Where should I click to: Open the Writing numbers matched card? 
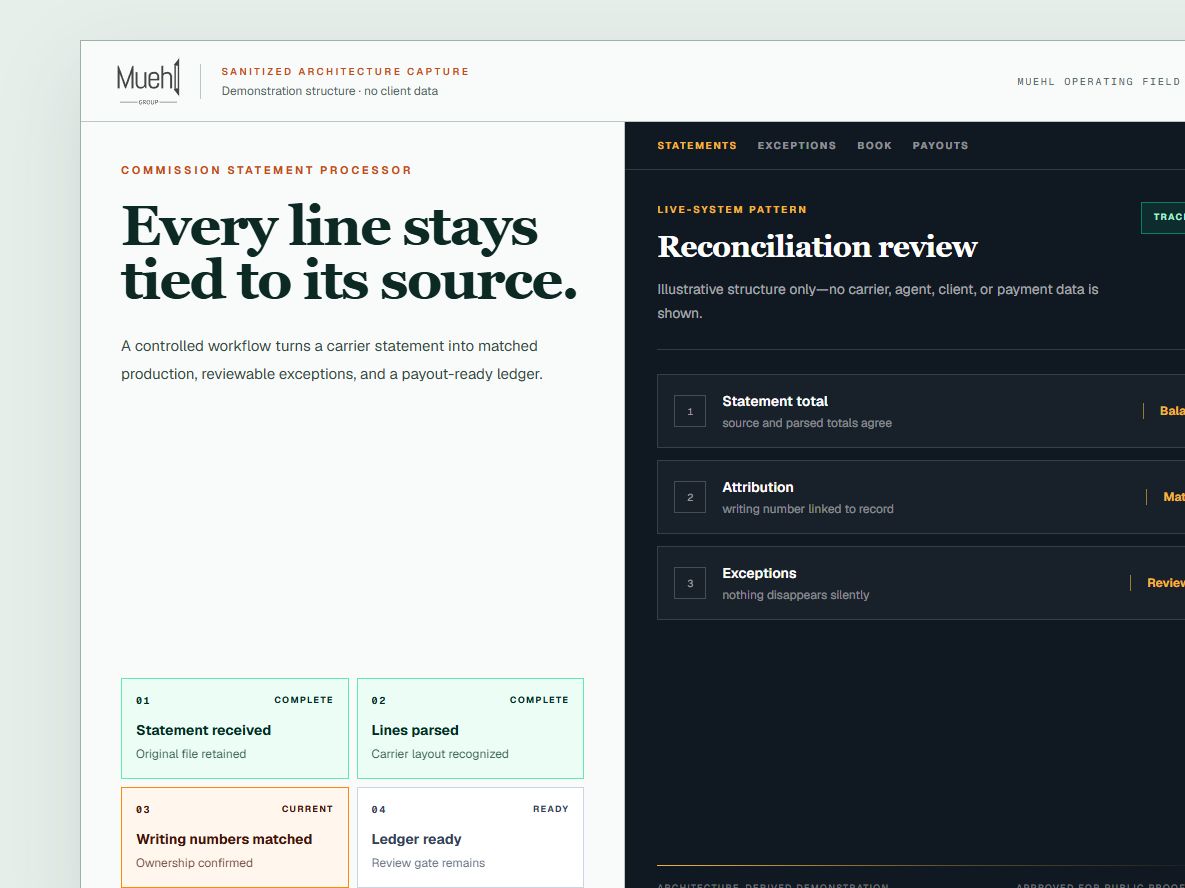(235, 837)
